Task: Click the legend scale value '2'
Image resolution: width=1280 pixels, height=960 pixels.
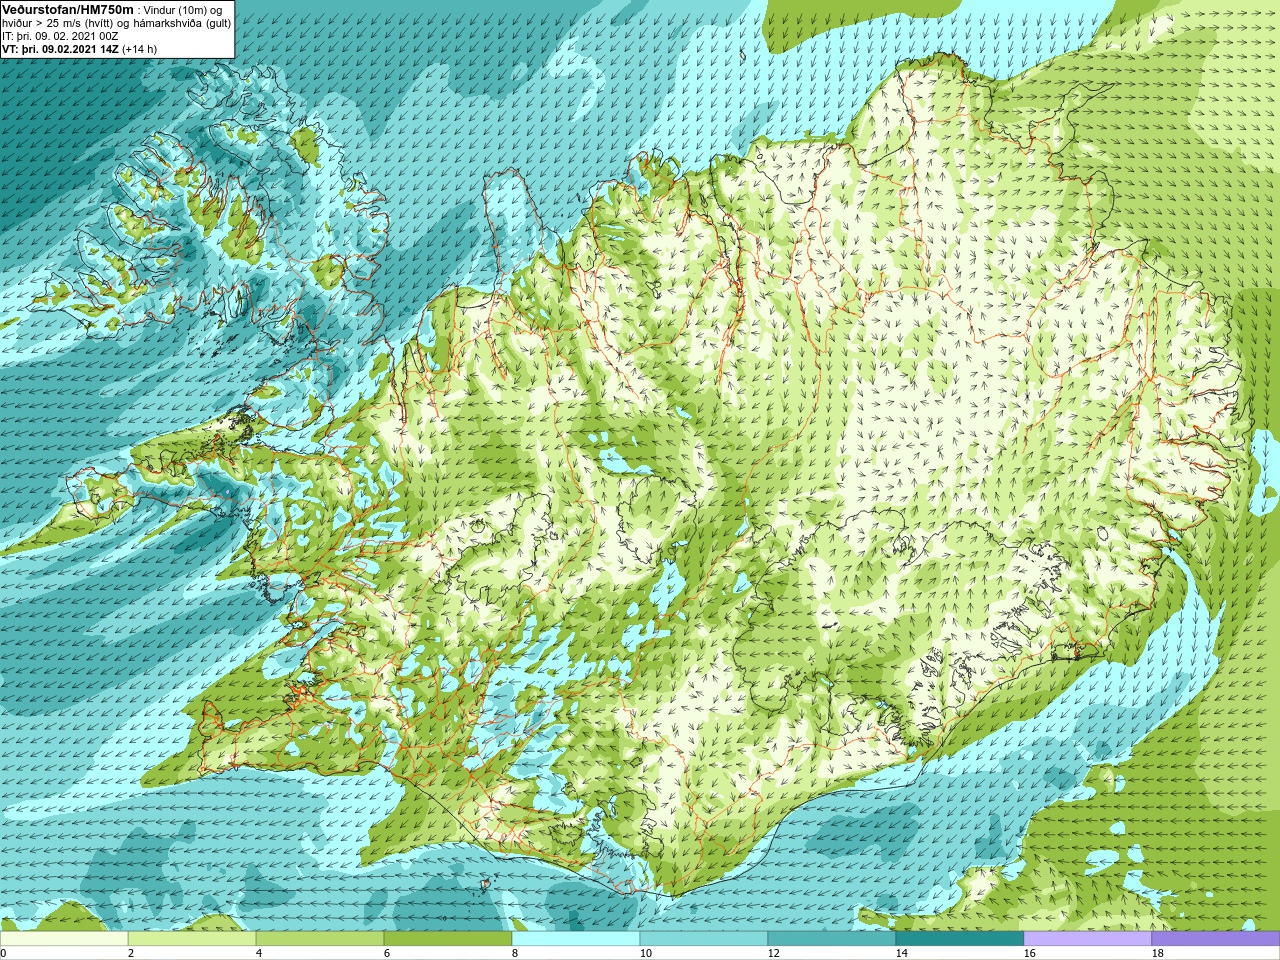Action: (x=131, y=953)
